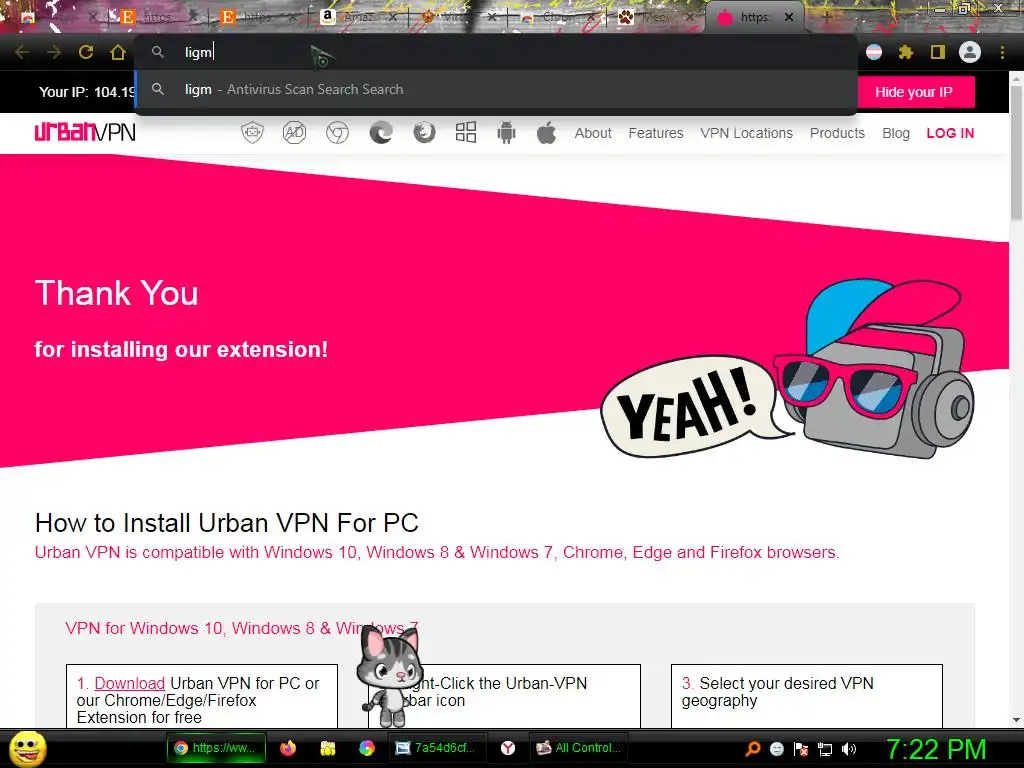1024x768 pixels.
Task: Select the 'ligm - Antivirus Scan Search' suggestion
Action: (x=496, y=89)
